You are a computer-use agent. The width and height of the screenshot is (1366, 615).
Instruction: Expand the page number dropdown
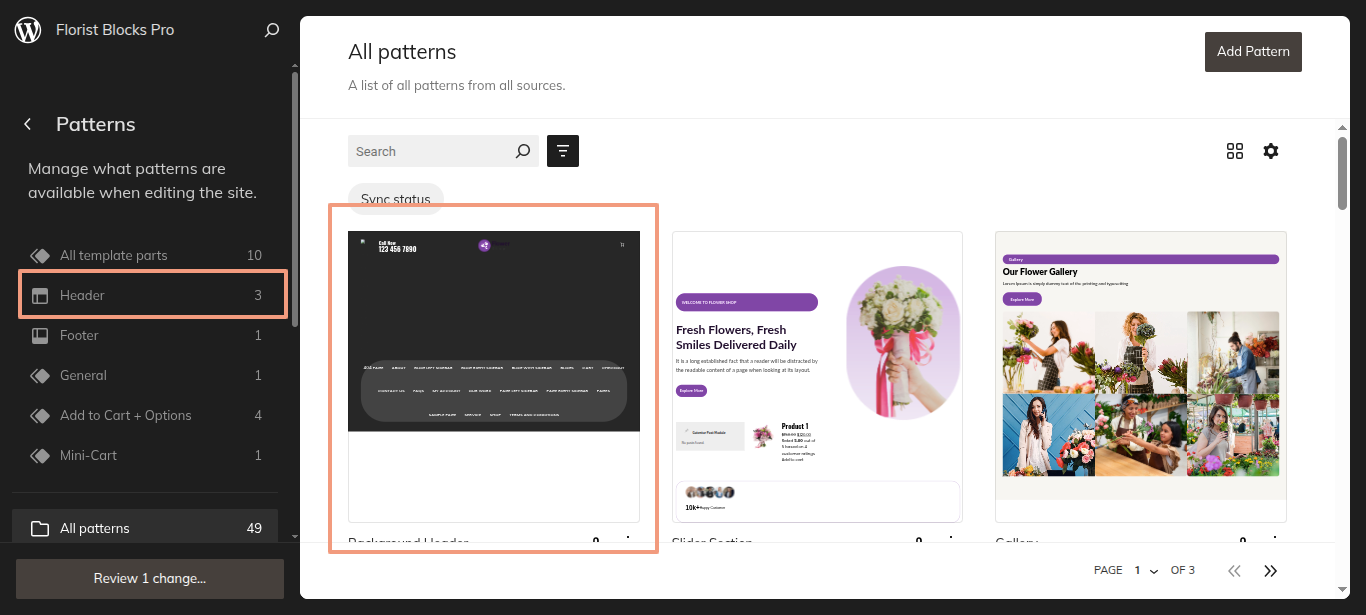tap(1145, 570)
